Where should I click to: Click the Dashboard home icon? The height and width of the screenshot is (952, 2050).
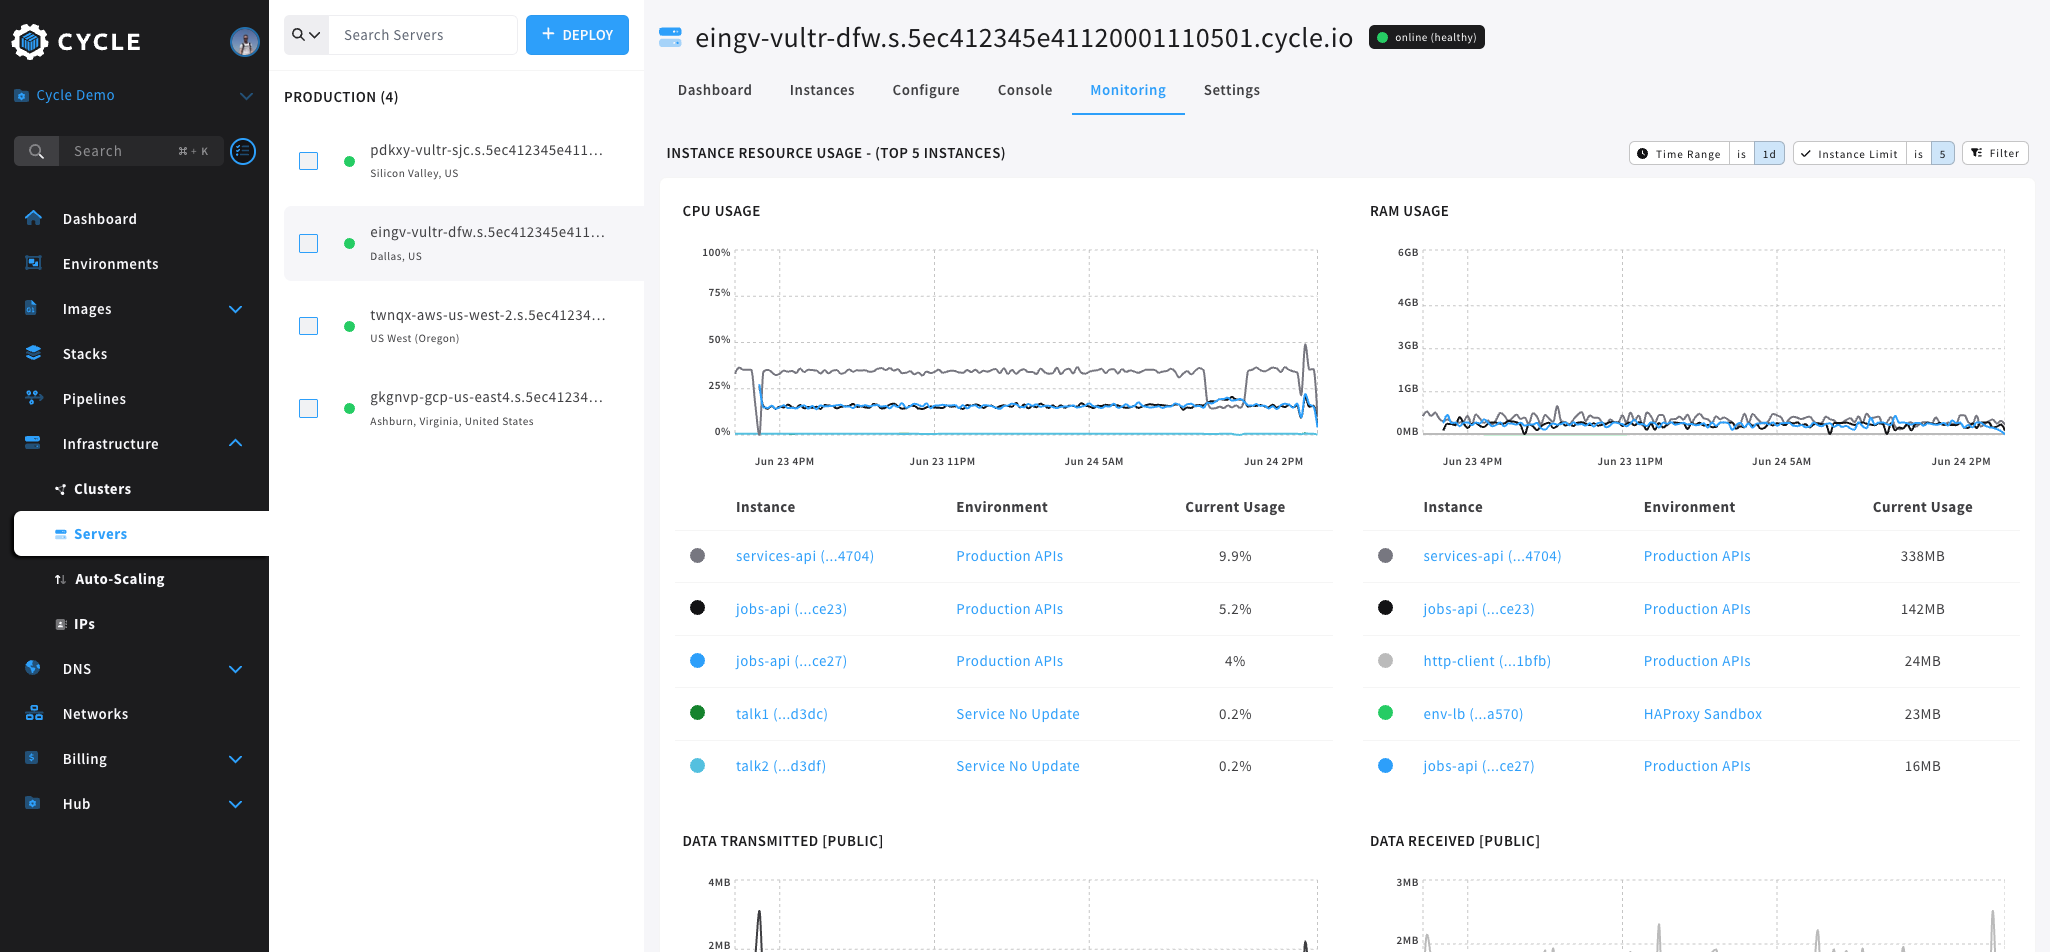(x=33, y=218)
